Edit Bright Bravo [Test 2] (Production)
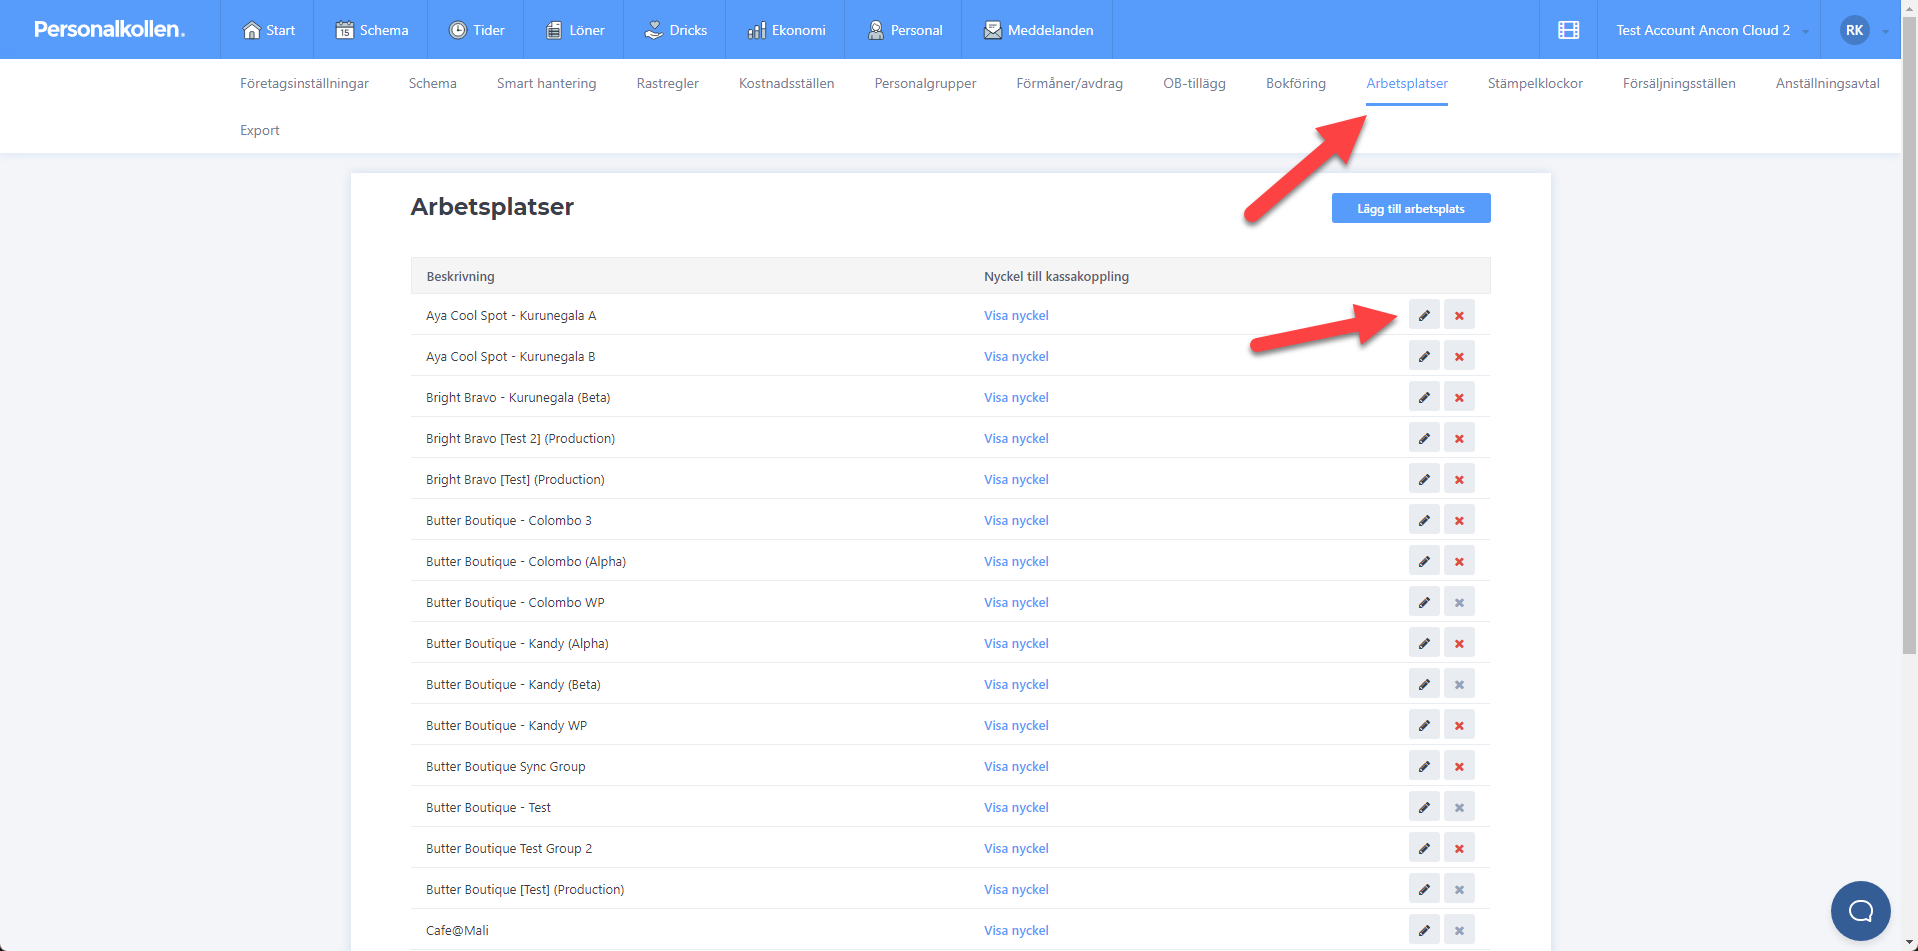This screenshot has height=951, width=1918. 1424,438
